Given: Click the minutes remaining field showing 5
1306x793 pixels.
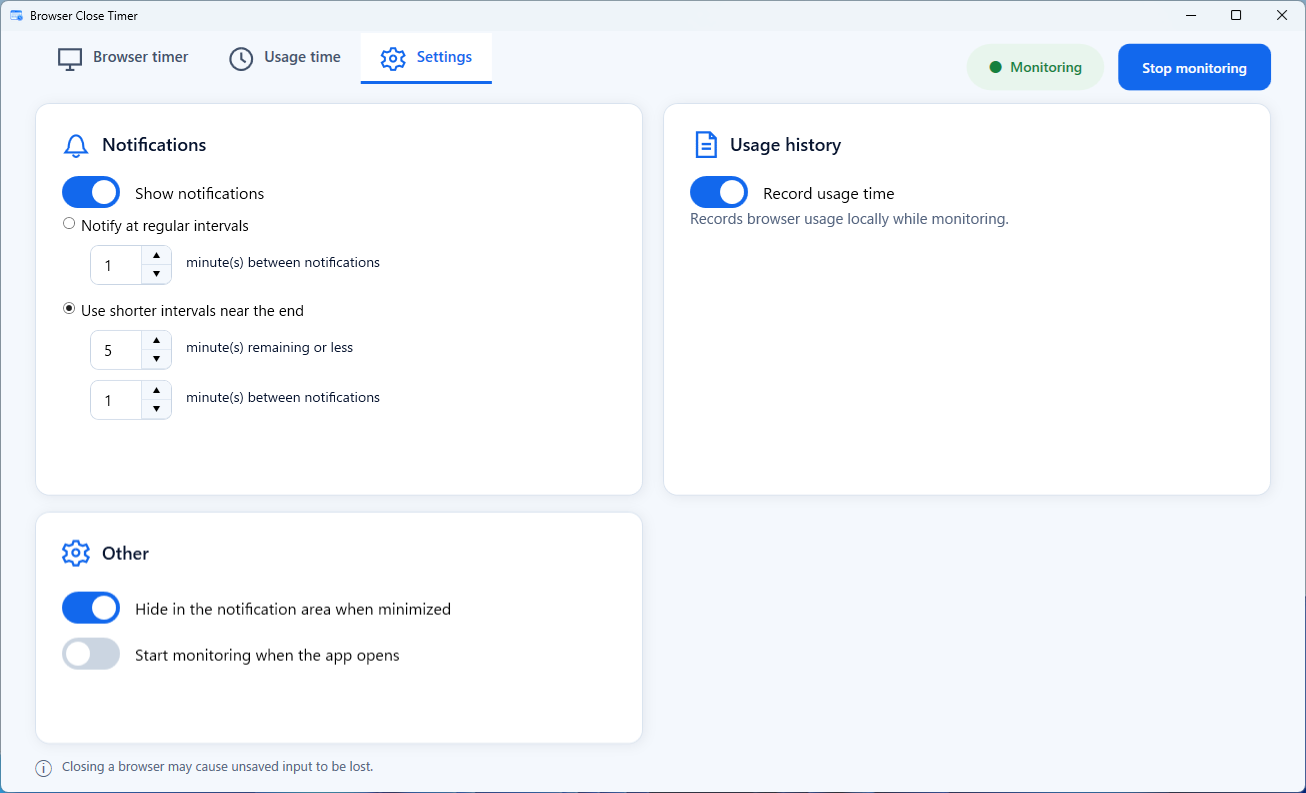Looking at the screenshot, I should coord(116,350).
